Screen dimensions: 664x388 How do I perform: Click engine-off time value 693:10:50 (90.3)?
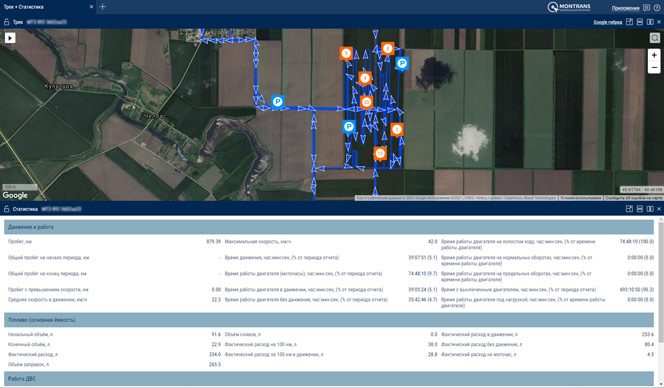coord(636,290)
